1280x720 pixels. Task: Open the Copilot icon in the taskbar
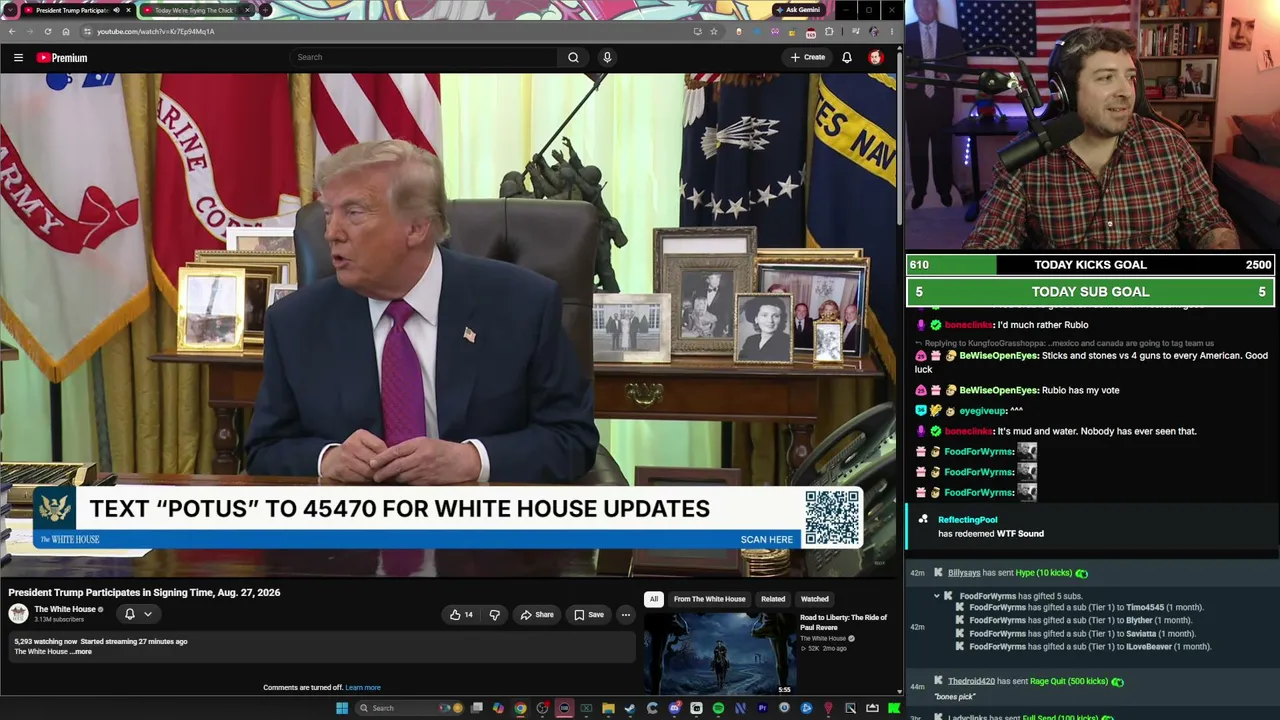pos(498,708)
